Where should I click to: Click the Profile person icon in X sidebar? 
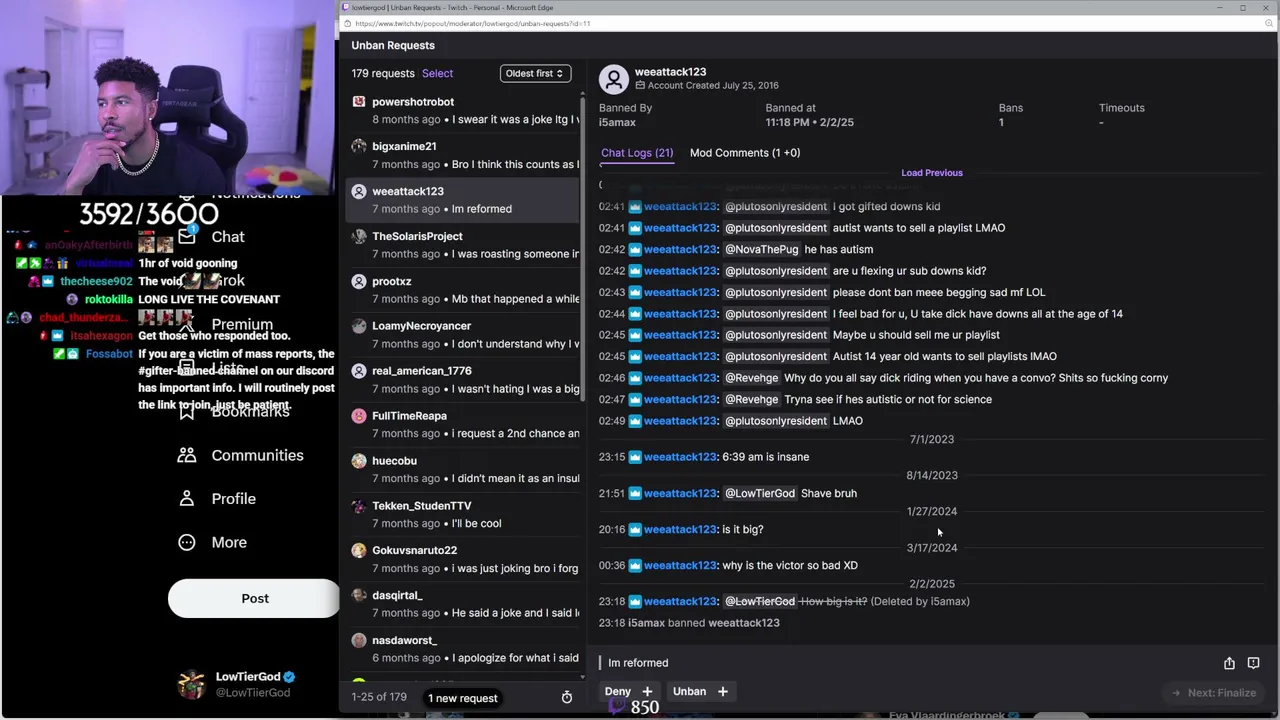click(x=187, y=498)
